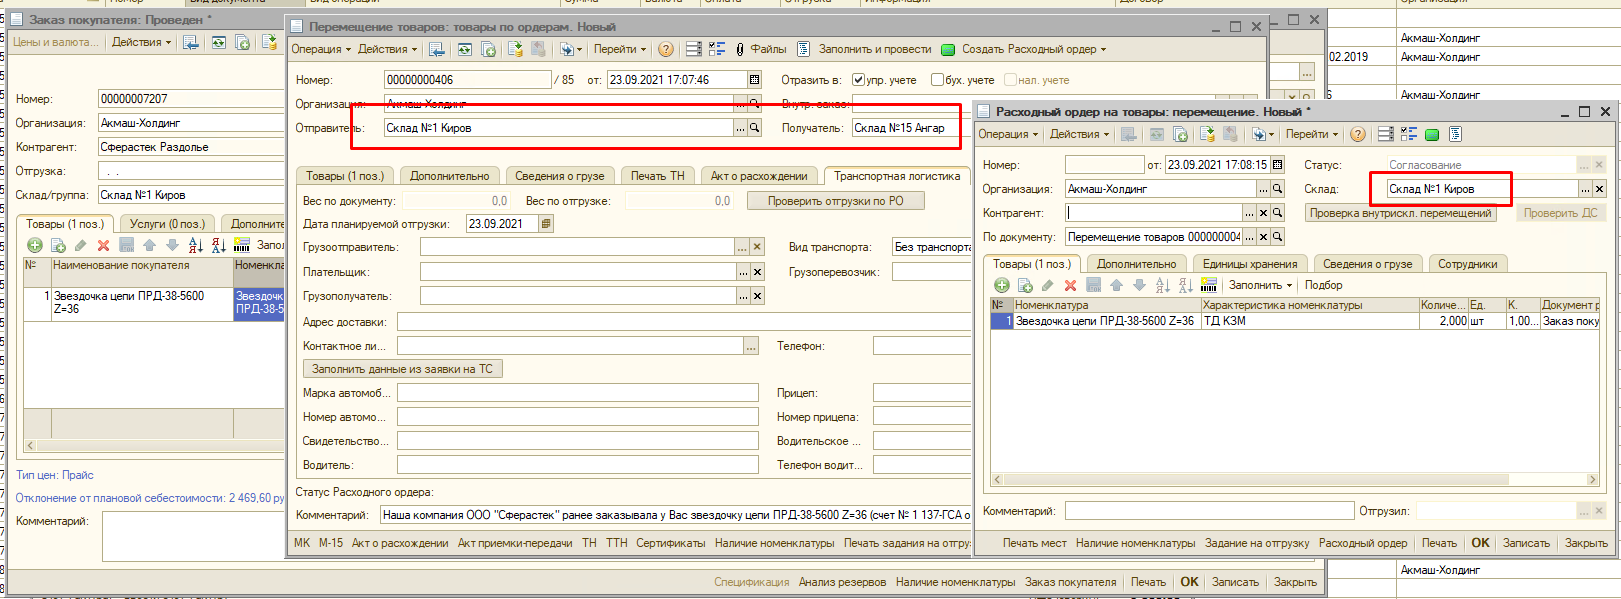The width and height of the screenshot is (1621, 599).
Task: Click the re-read refresh icon in Перемещение товаров toolbar
Action: click(464, 49)
